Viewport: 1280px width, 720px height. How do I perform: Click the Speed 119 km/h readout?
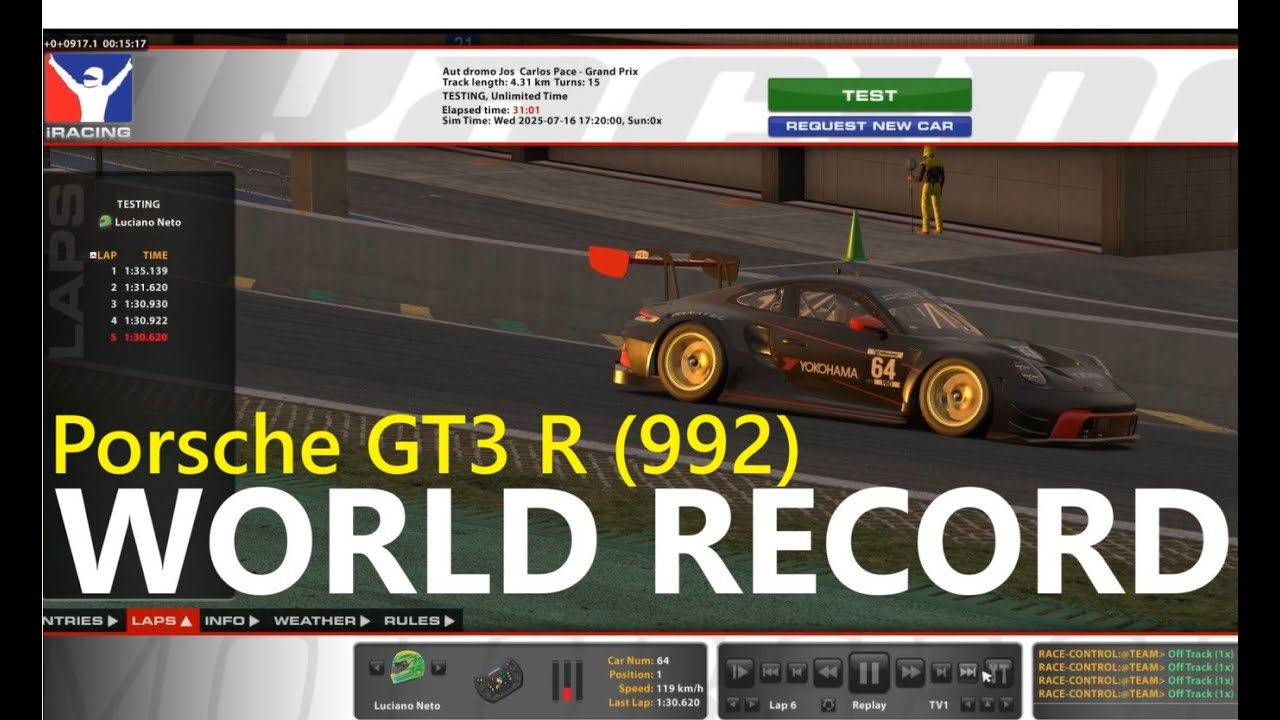pos(680,688)
